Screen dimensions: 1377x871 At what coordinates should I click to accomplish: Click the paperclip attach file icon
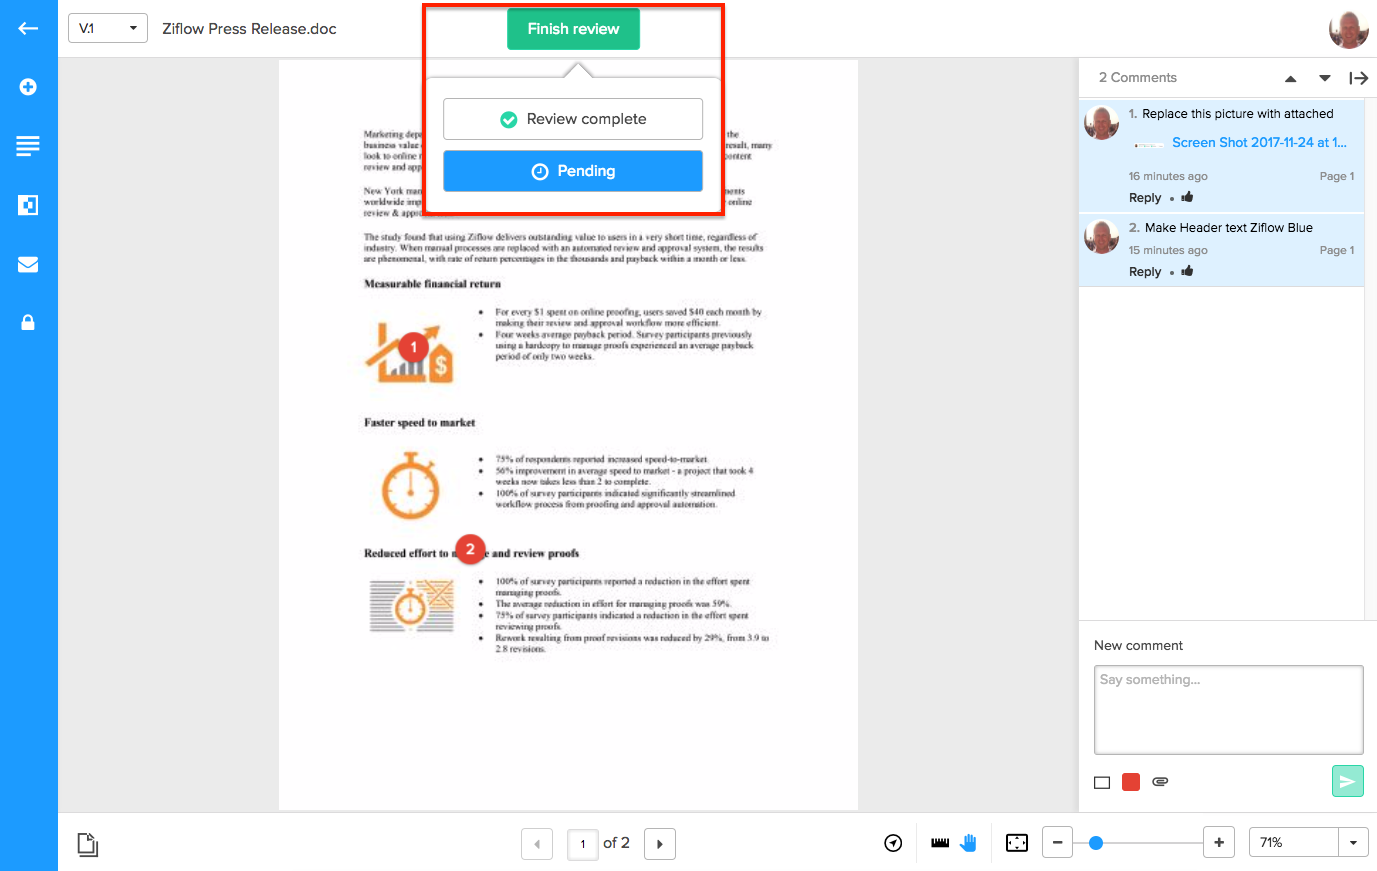click(1160, 782)
